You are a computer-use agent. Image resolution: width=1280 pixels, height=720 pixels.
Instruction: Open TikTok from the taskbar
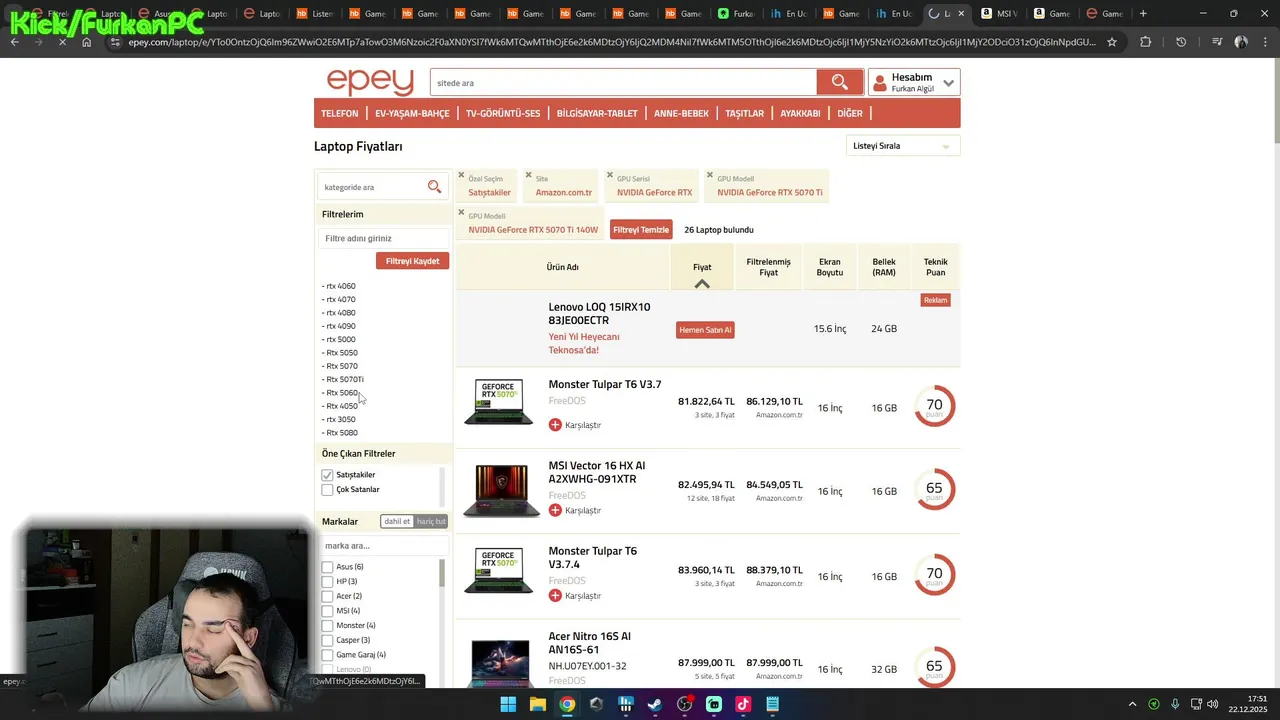point(743,704)
